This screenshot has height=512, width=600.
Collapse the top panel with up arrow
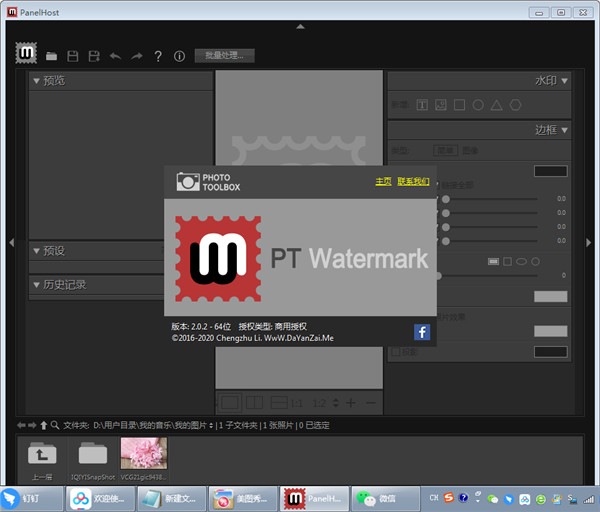click(x=300, y=26)
